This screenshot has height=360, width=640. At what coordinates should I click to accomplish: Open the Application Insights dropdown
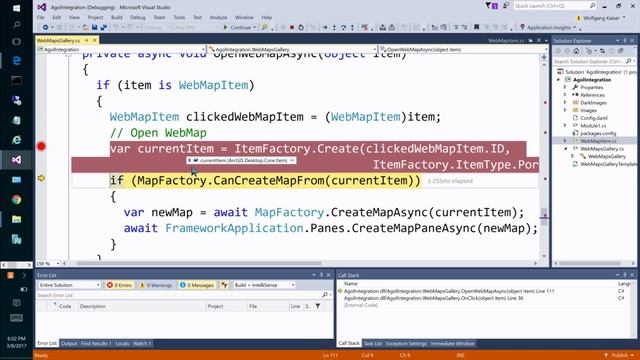549,27
